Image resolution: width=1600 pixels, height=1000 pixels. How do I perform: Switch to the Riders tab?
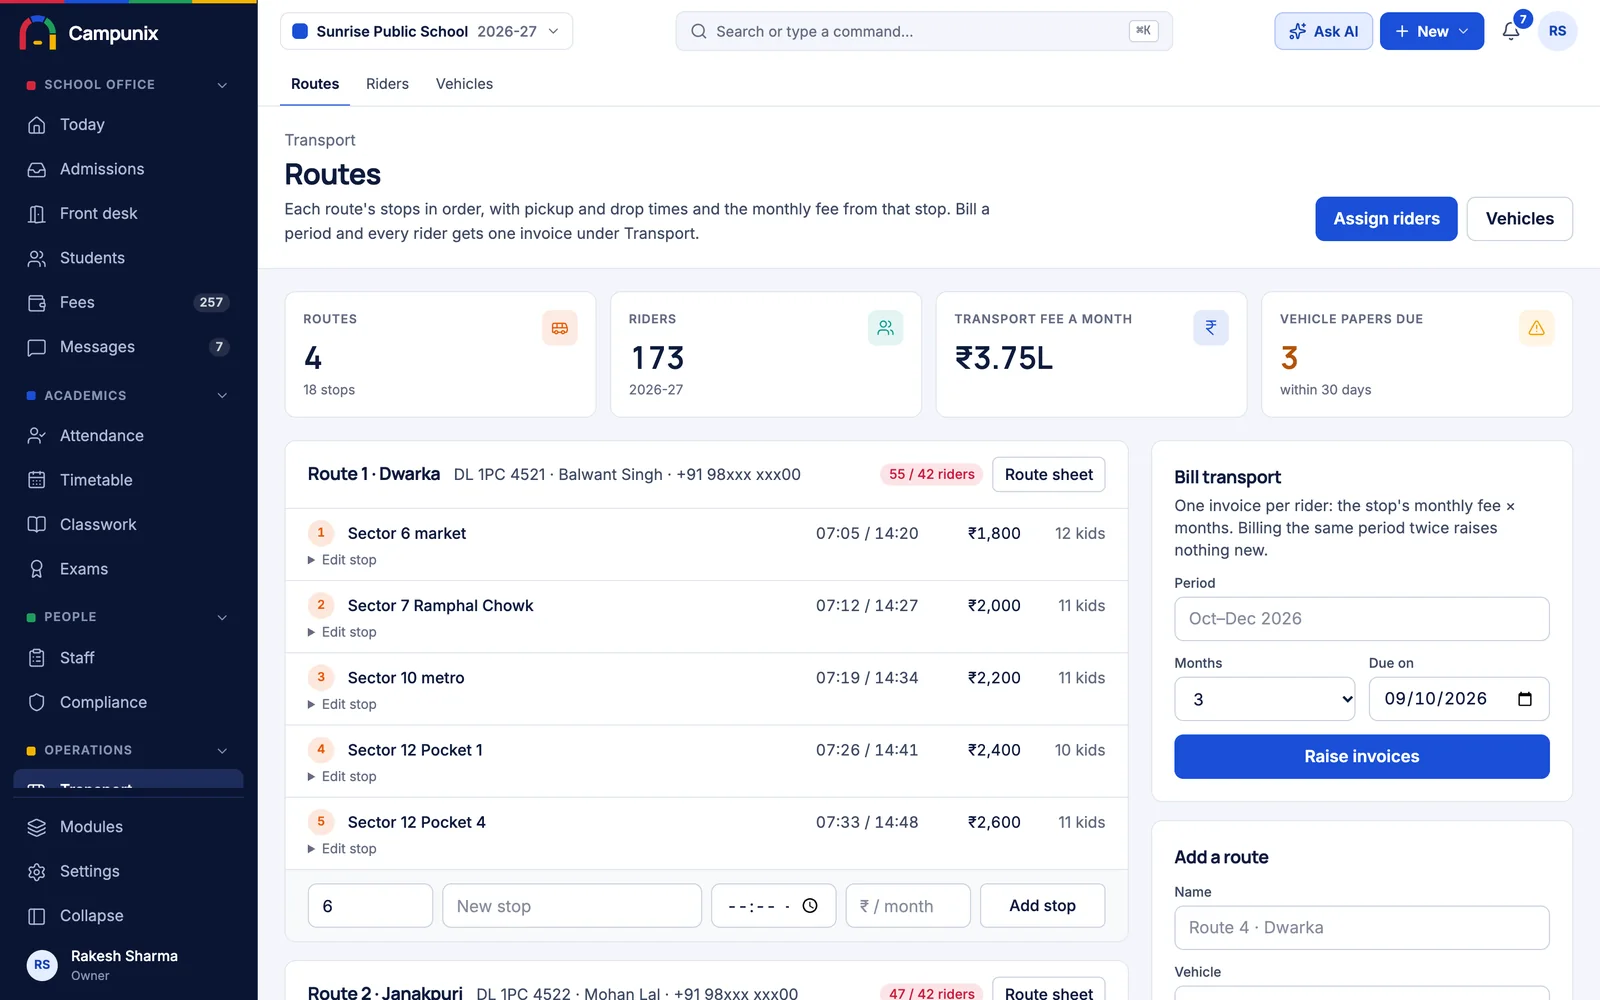[387, 84]
